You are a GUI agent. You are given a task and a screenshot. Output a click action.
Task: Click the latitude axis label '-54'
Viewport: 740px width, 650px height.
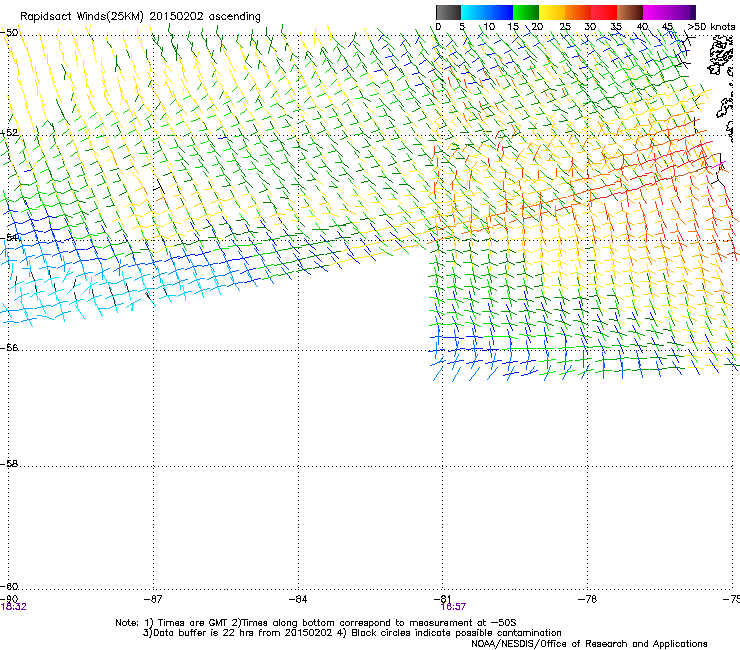pos(9,237)
